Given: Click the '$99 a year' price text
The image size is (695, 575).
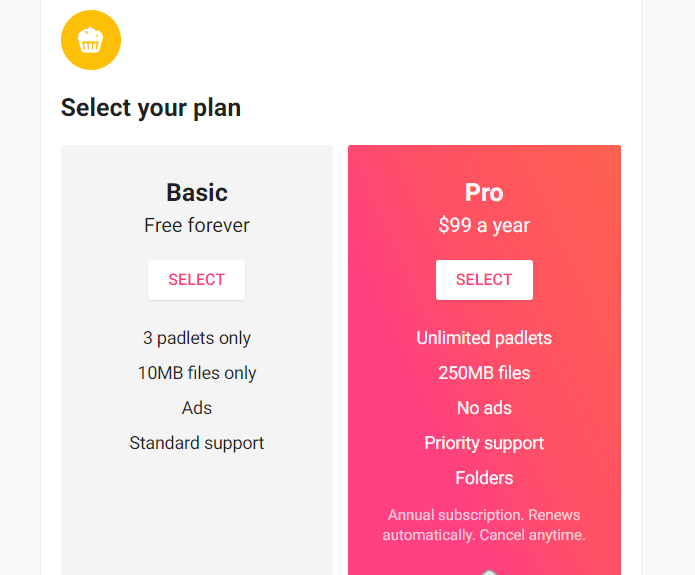Looking at the screenshot, I should coord(484,225).
